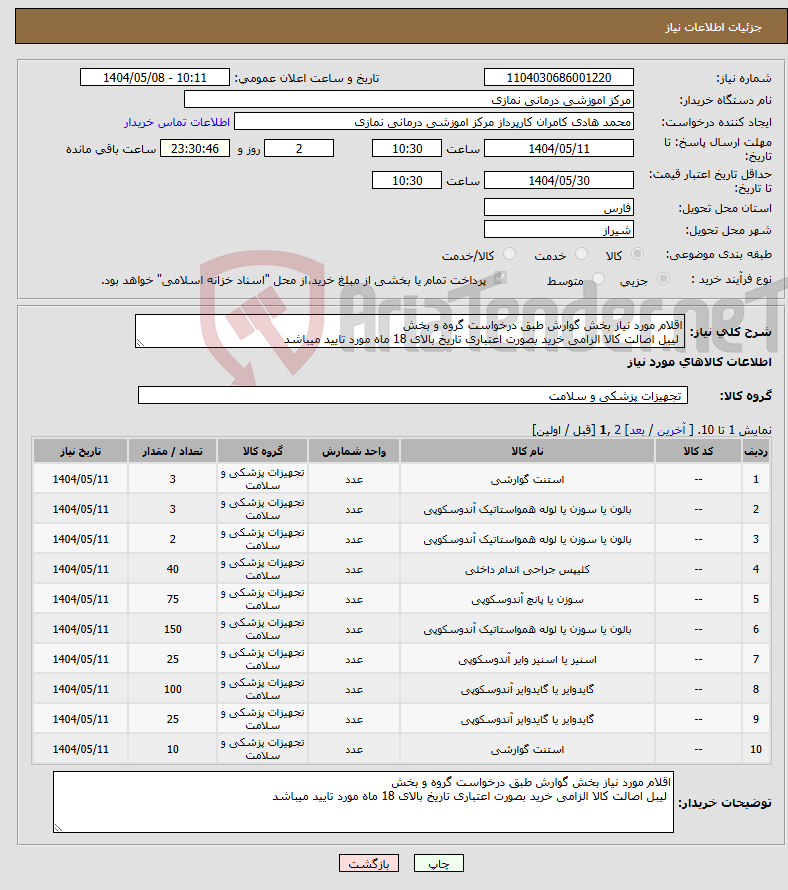Click the گروه کالا field تجهیزات پزشکی و سلامت

click(413, 396)
